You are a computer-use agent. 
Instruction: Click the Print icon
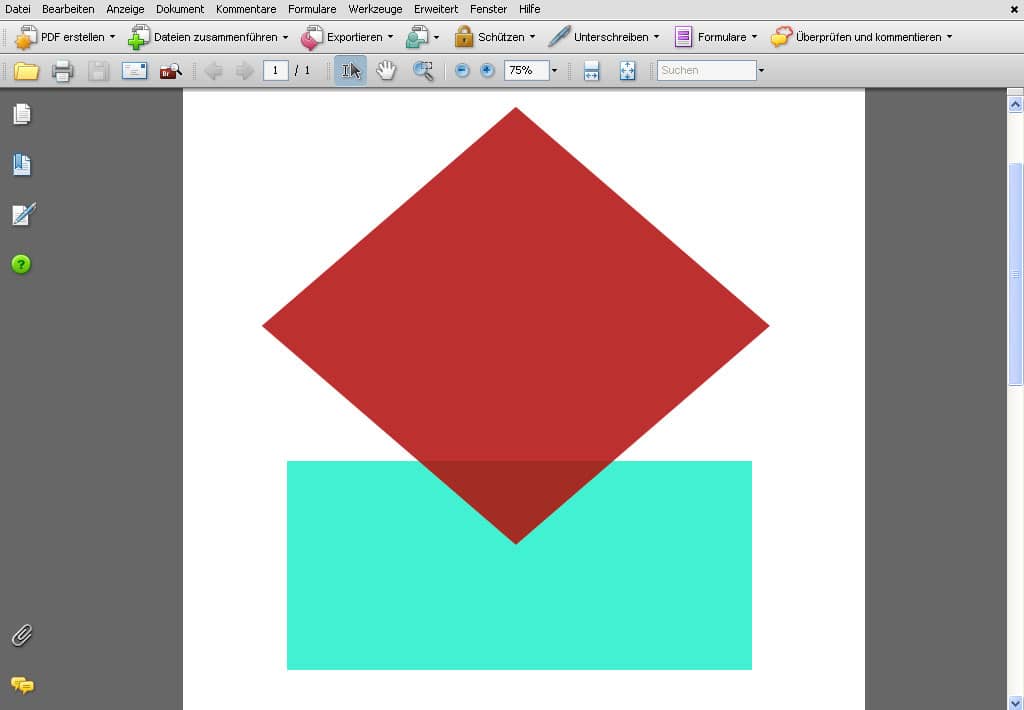[63, 71]
